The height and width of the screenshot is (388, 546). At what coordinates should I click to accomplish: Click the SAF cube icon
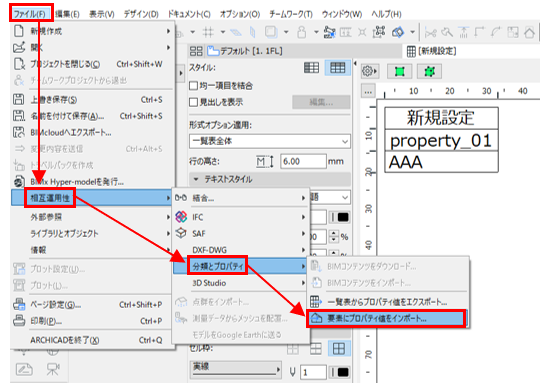point(181,233)
